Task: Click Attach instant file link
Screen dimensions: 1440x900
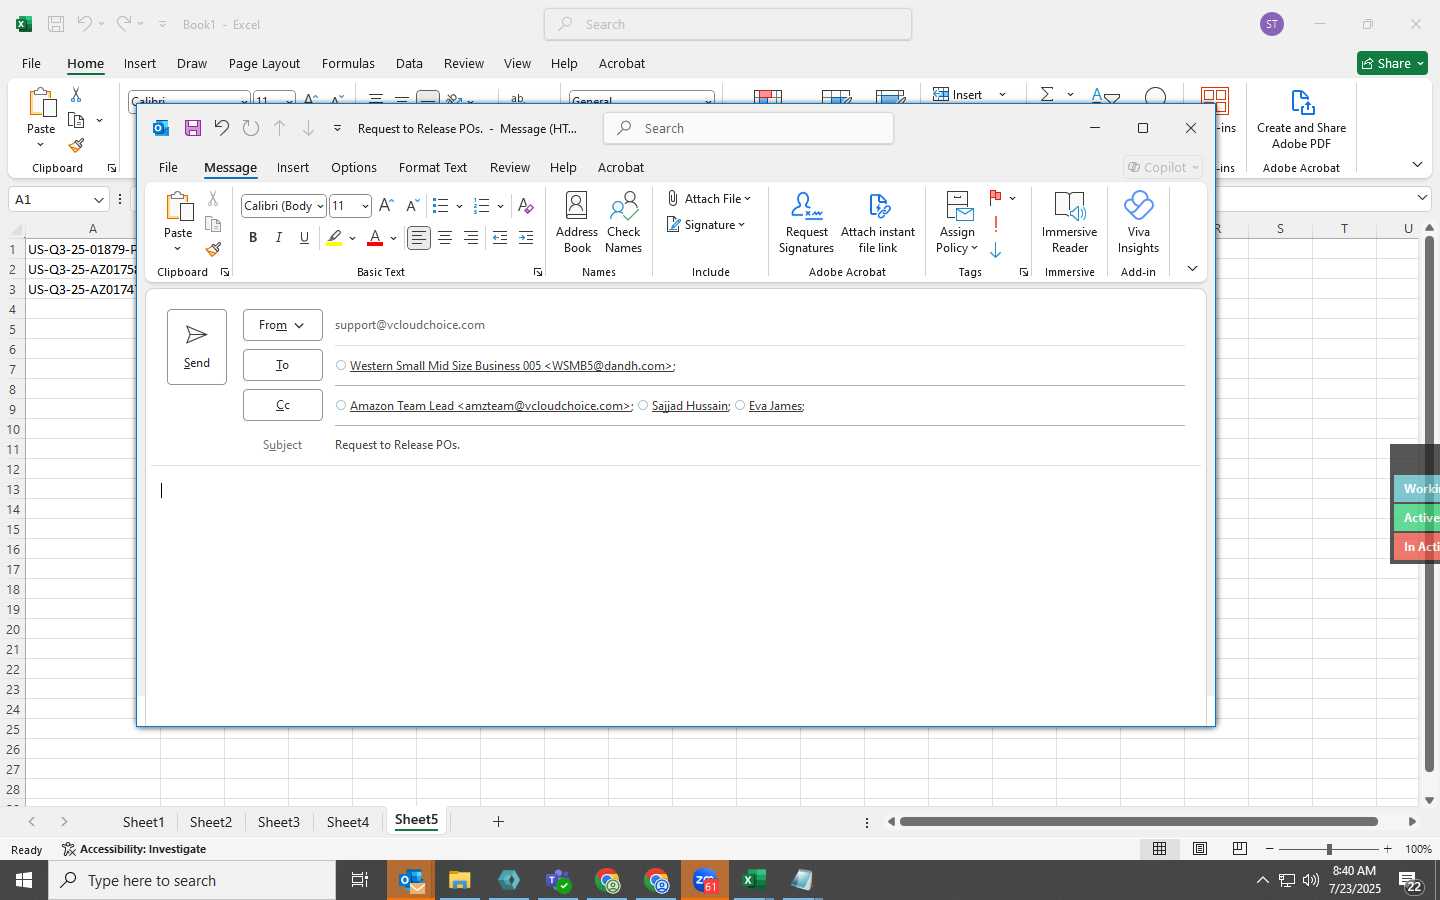Action: coord(878,223)
